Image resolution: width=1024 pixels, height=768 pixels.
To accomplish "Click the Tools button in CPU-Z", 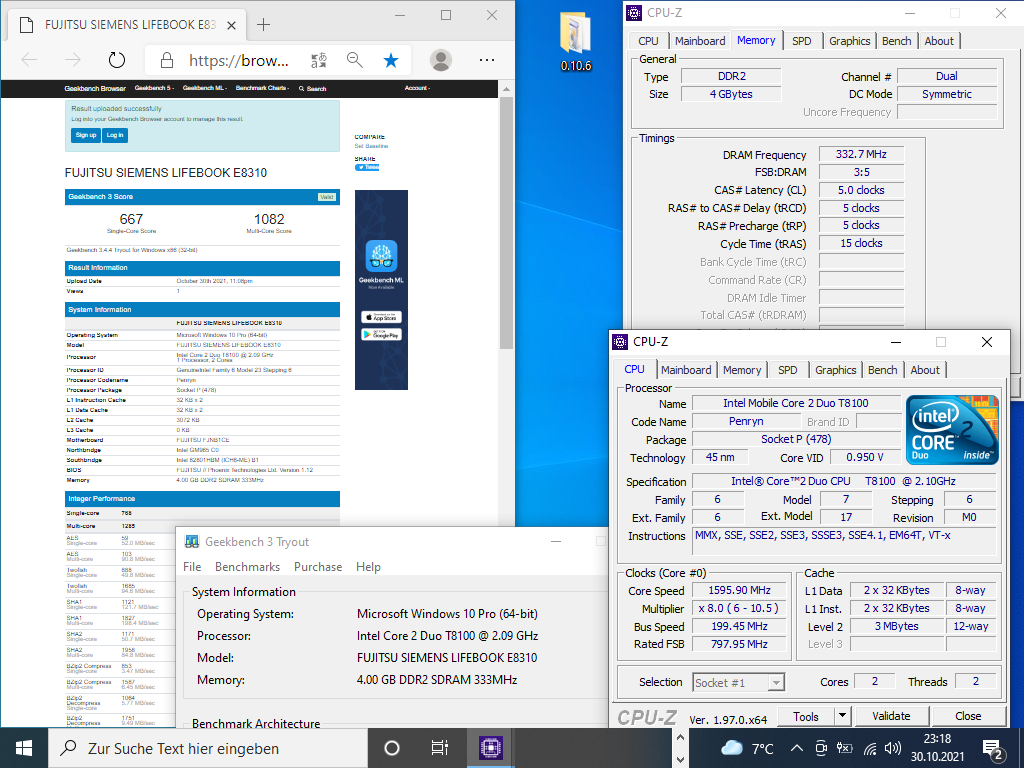I will pyautogui.click(x=805, y=716).
